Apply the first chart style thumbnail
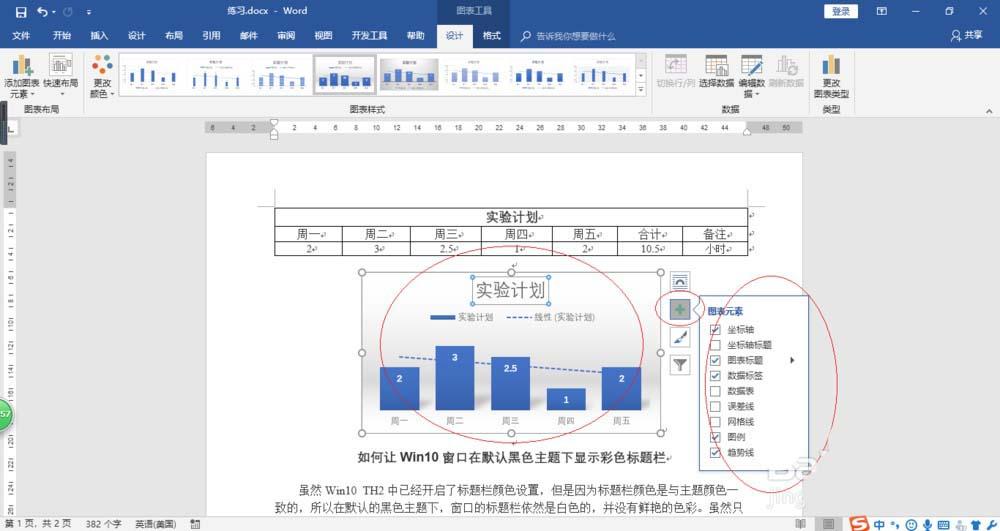 (152, 75)
